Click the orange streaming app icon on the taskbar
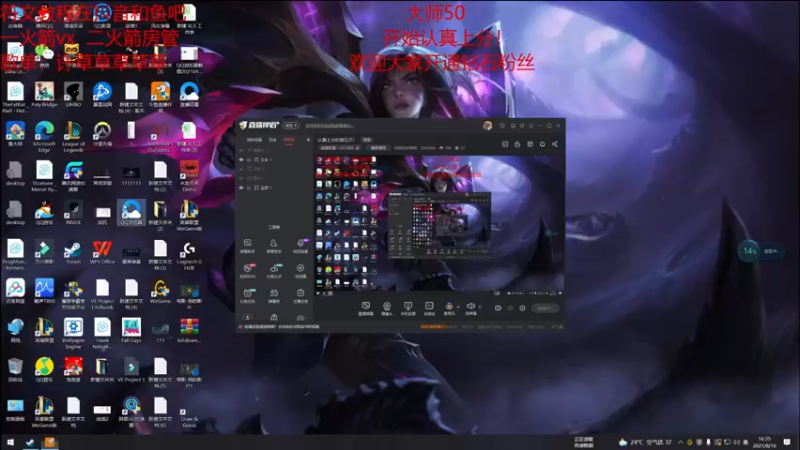The height and width of the screenshot is (450, 800). click(49, 442)
